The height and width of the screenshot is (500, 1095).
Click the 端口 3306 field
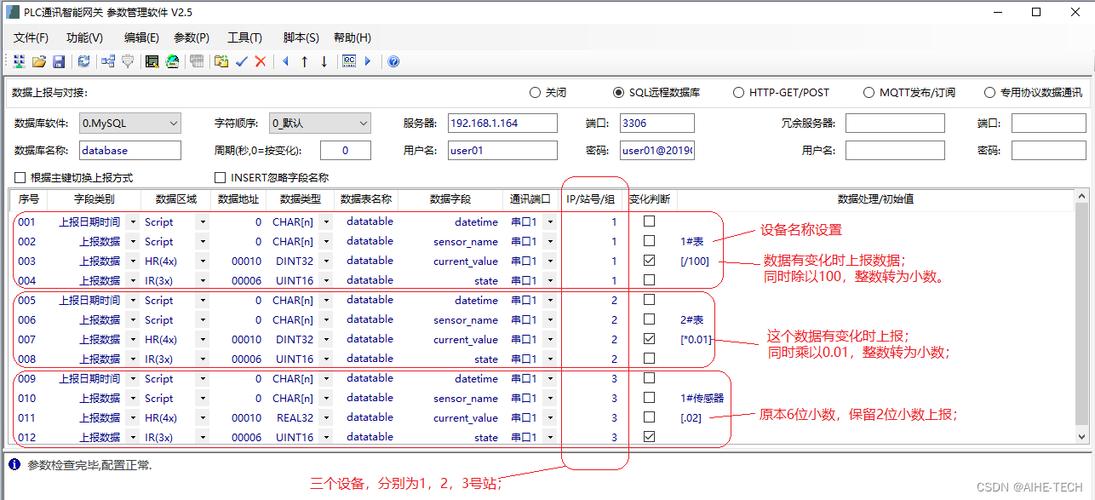[657, 123]
